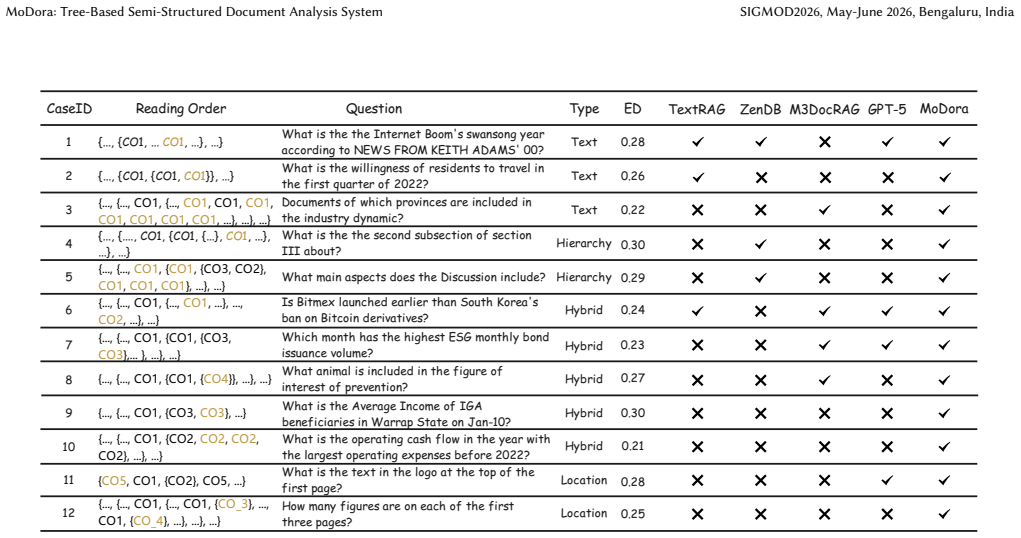Image resolution: width=1021 pixels, height=538 pixels.
Task: Click the GPT-5 checkmark in case 11
Action: click(x=887, y=481)
